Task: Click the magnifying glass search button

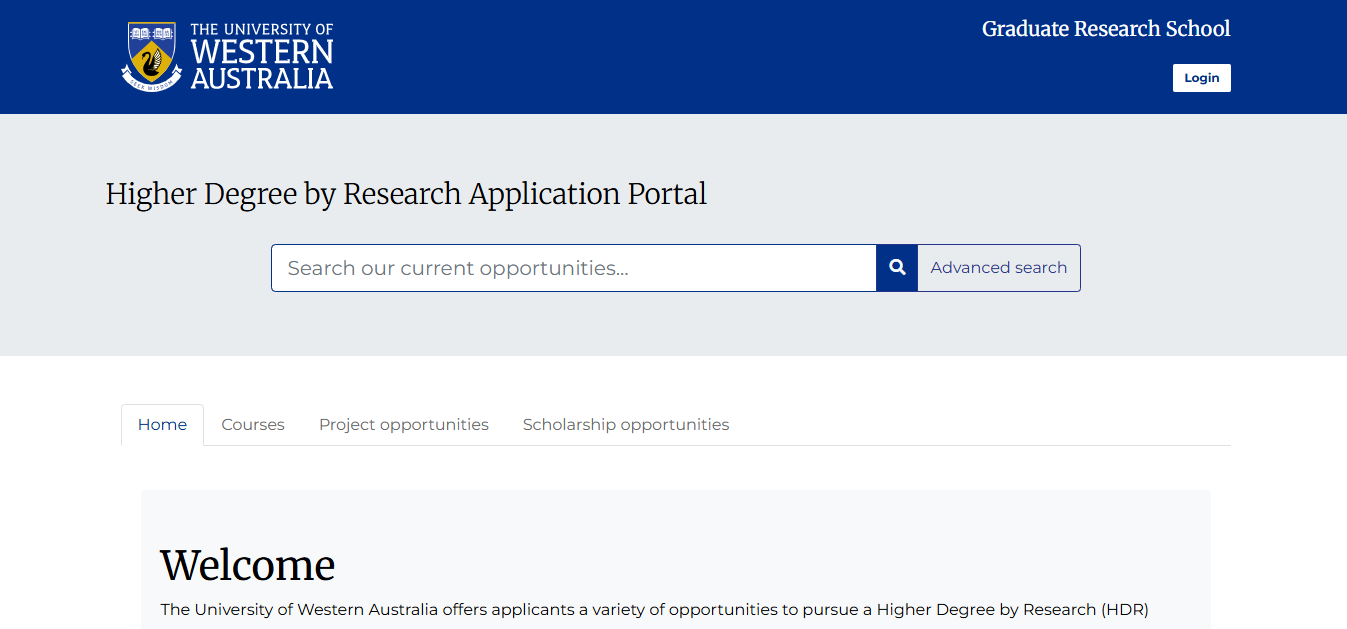Action: [897, 268]
